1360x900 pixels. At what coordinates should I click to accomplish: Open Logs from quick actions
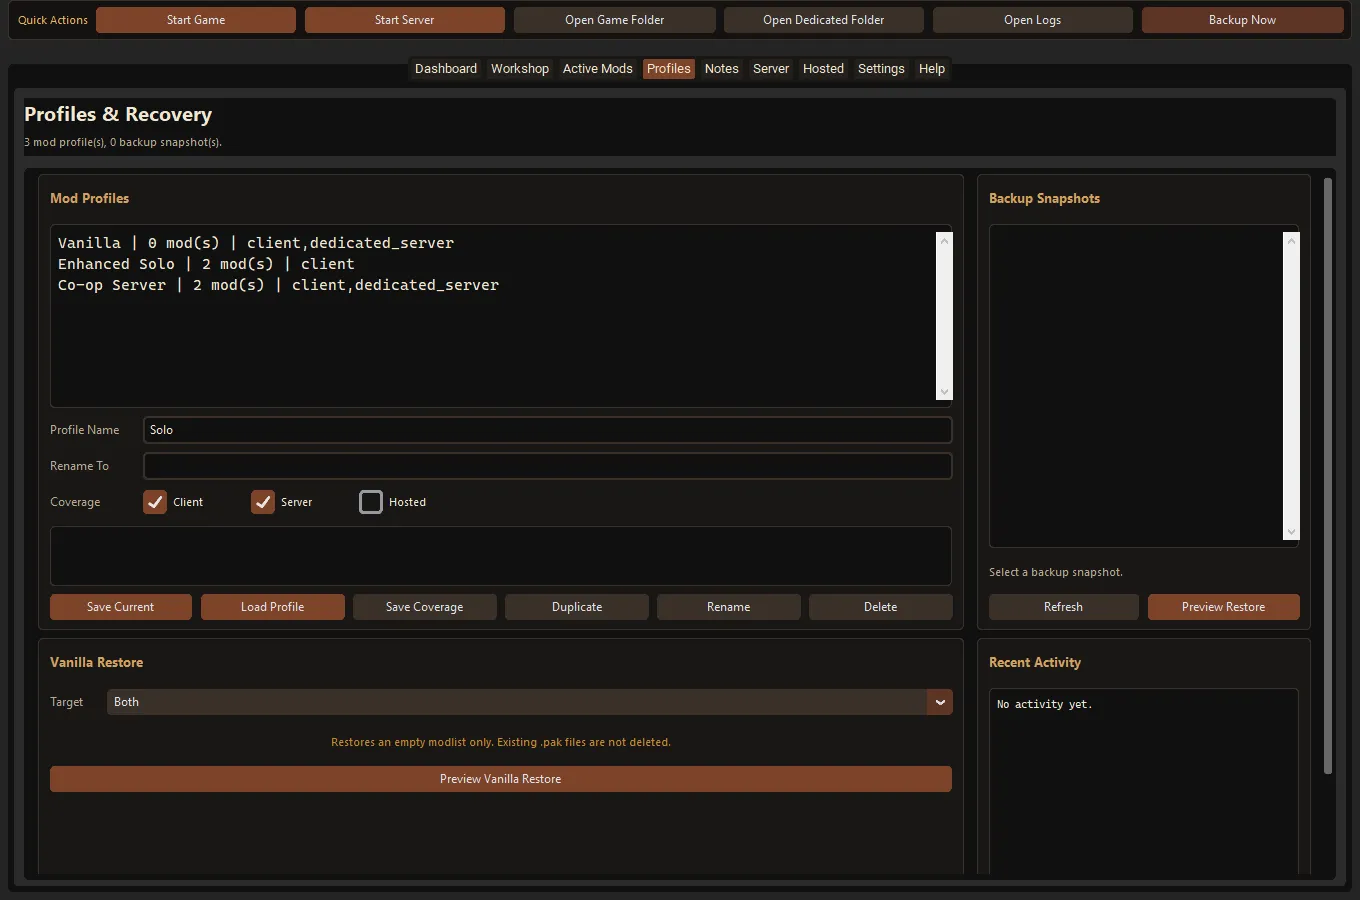(x=1033, y=20)
